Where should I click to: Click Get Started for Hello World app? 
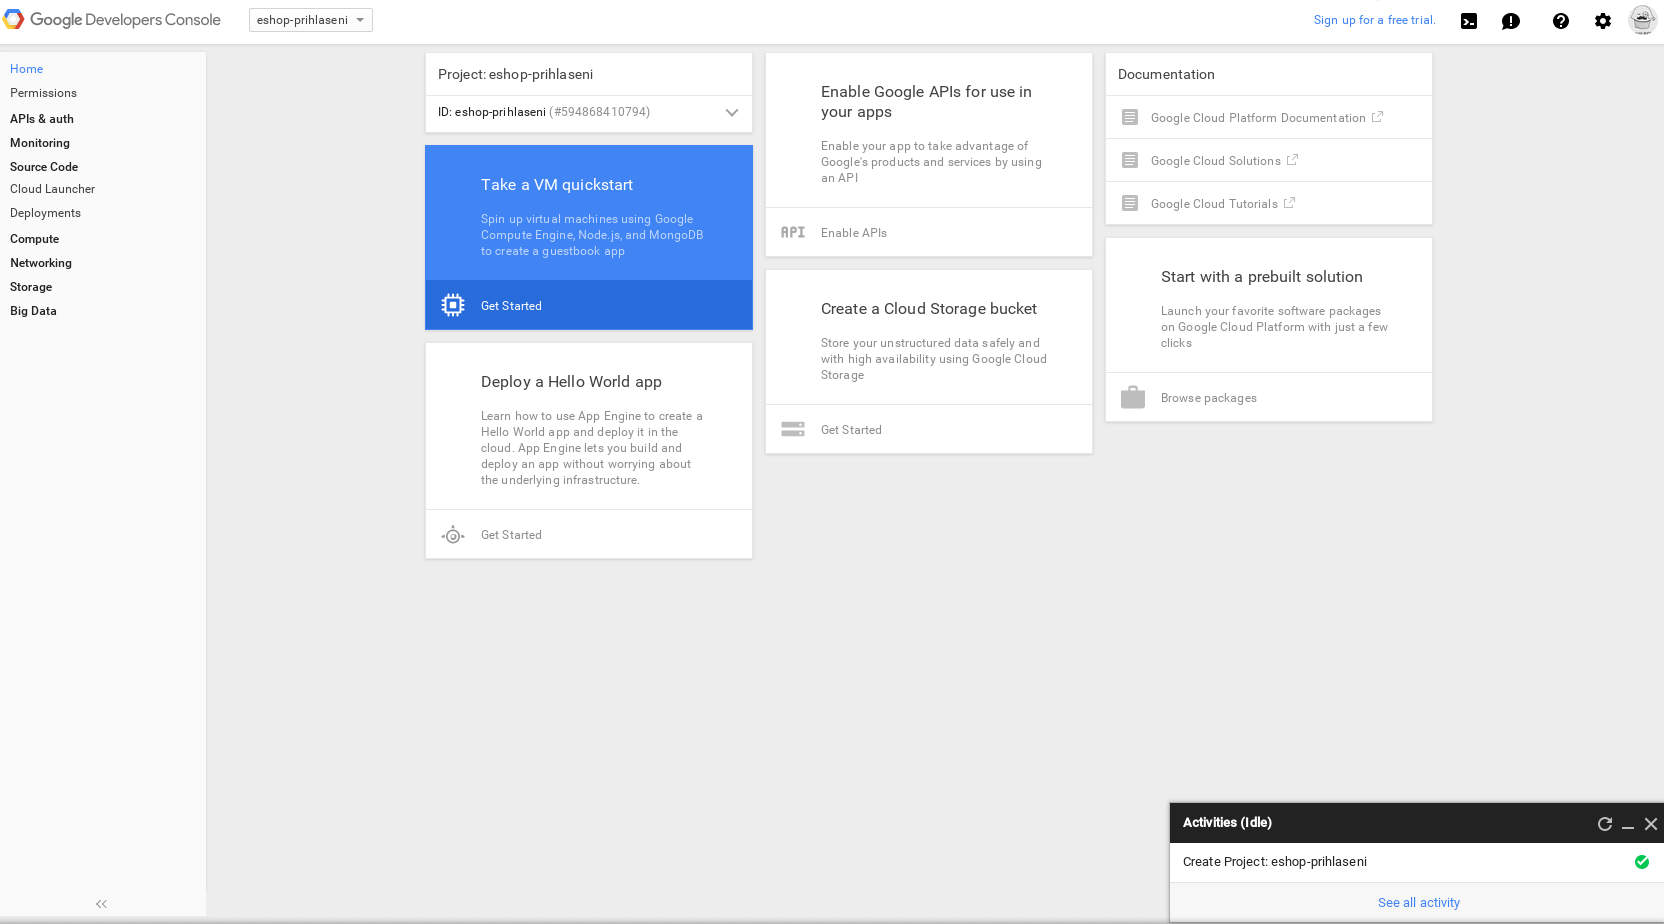click(x=511, y=535)
